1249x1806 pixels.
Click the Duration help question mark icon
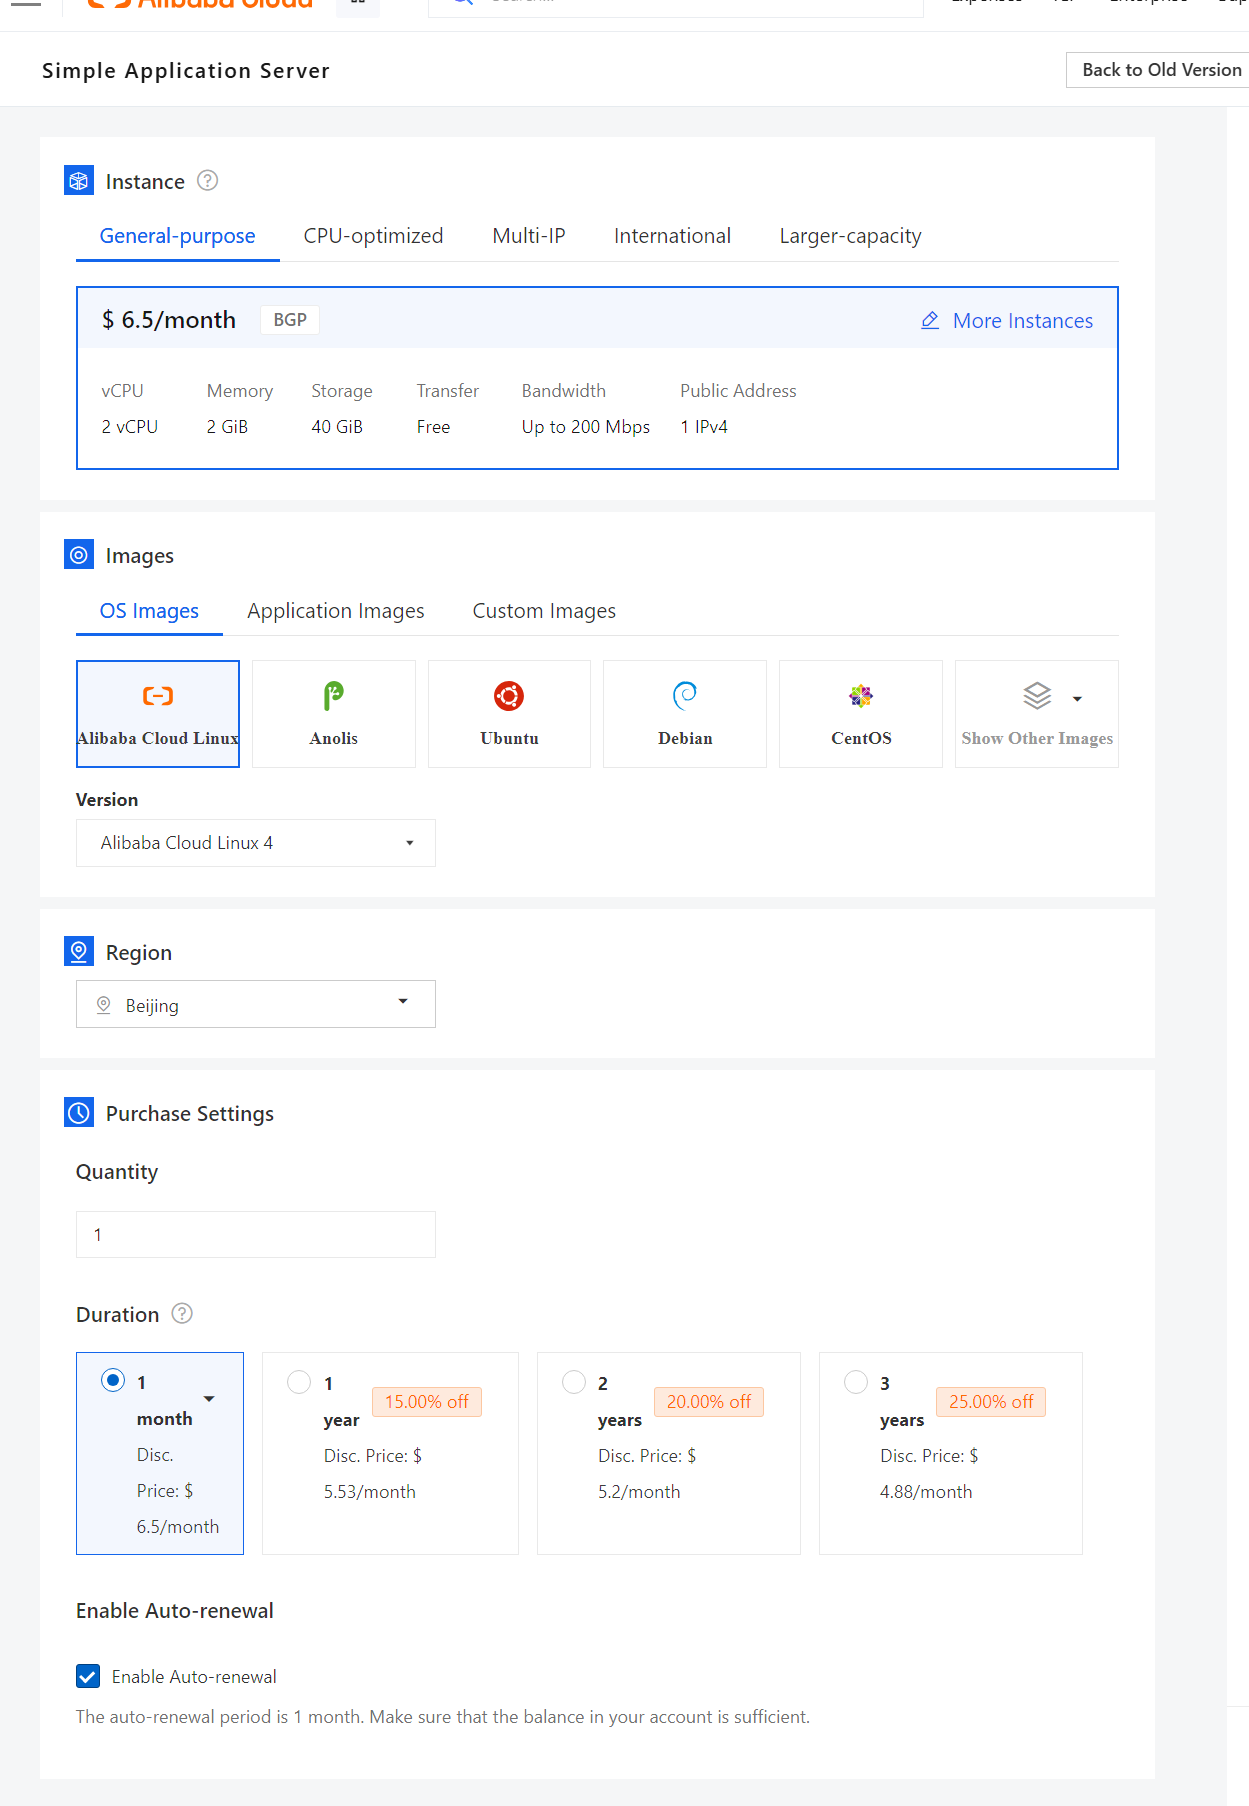coord(182,1314)
